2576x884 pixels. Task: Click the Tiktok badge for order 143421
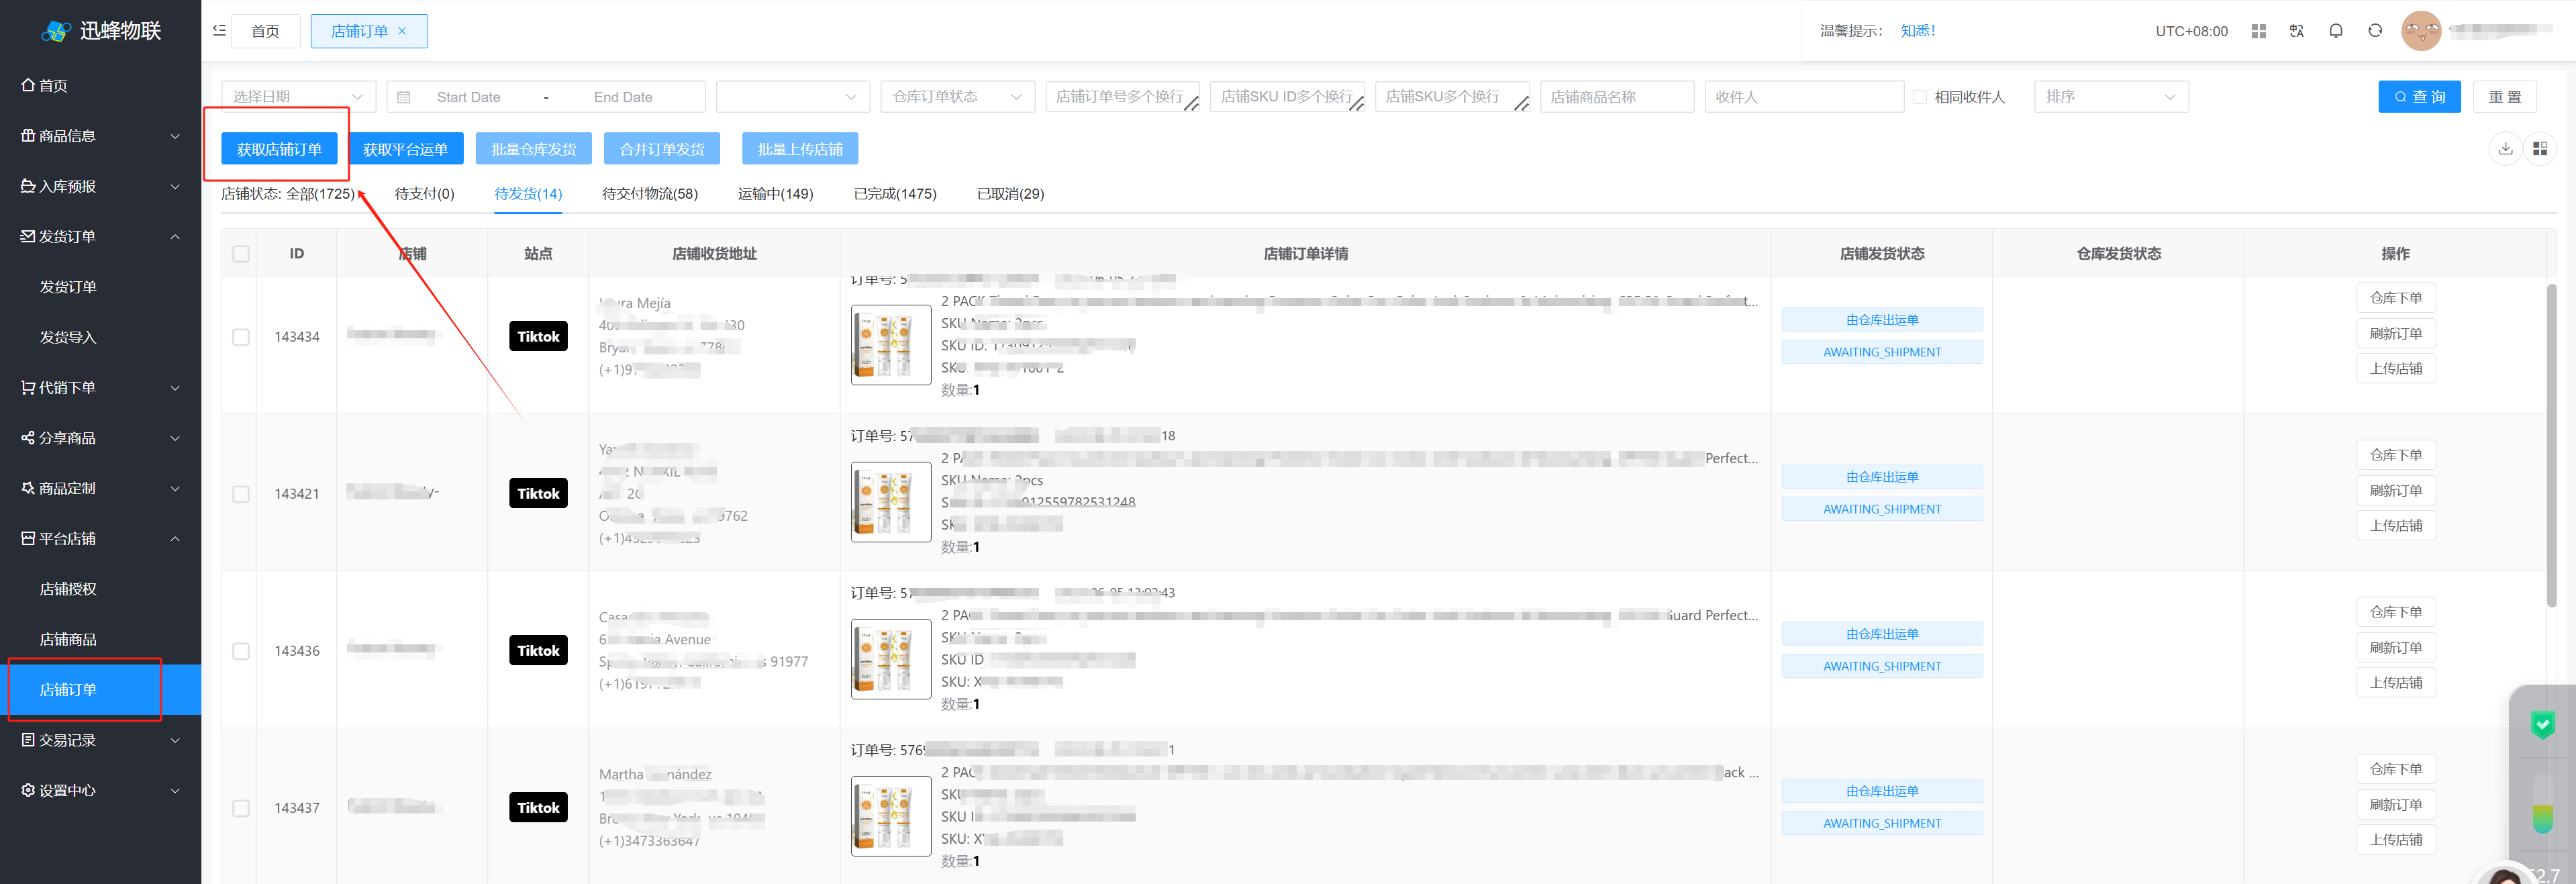[538, 493]
